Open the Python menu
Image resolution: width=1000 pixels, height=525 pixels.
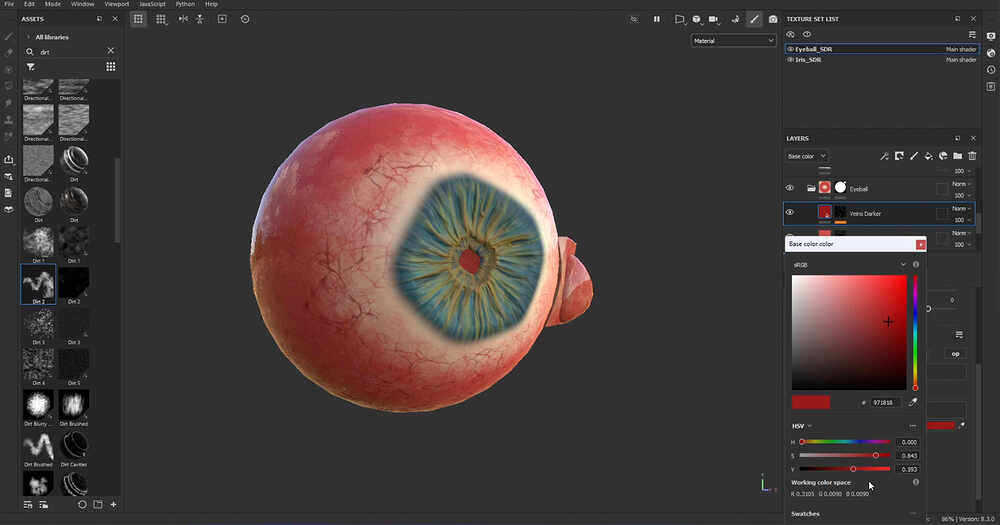[x=185, y=4]
